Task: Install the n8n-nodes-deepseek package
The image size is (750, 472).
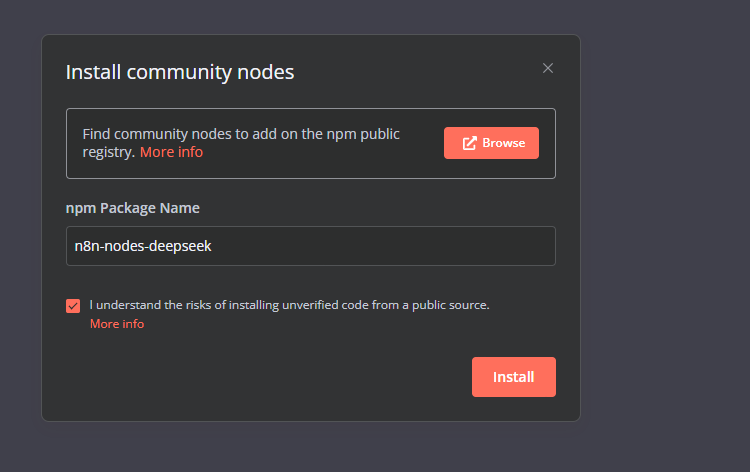Action: pos(514,377)
